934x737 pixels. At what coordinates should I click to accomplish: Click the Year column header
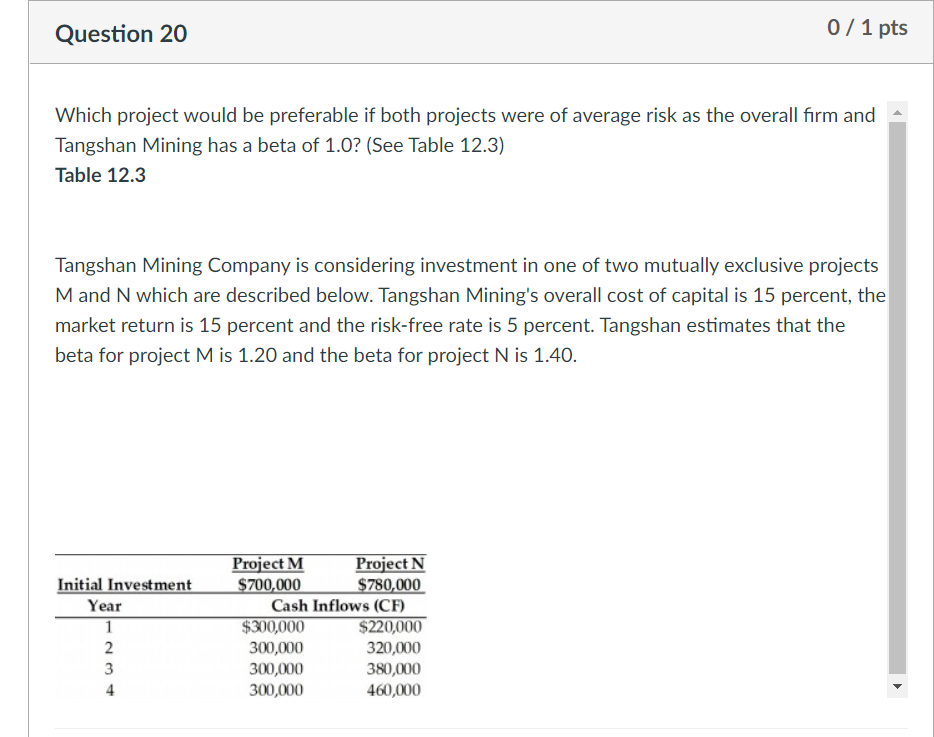(107, 605)
